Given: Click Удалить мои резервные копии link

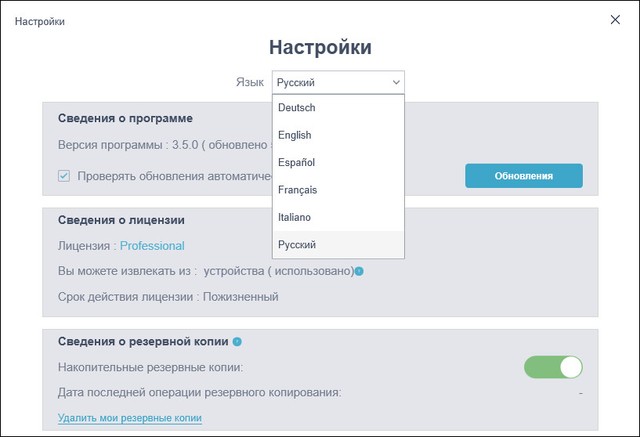Looking at the screenshot, I should click(130, 418).
